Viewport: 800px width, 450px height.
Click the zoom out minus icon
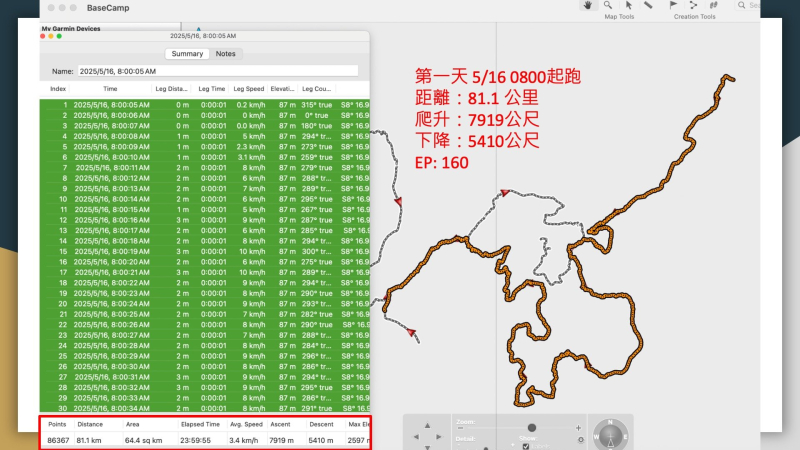coord(460,428)
